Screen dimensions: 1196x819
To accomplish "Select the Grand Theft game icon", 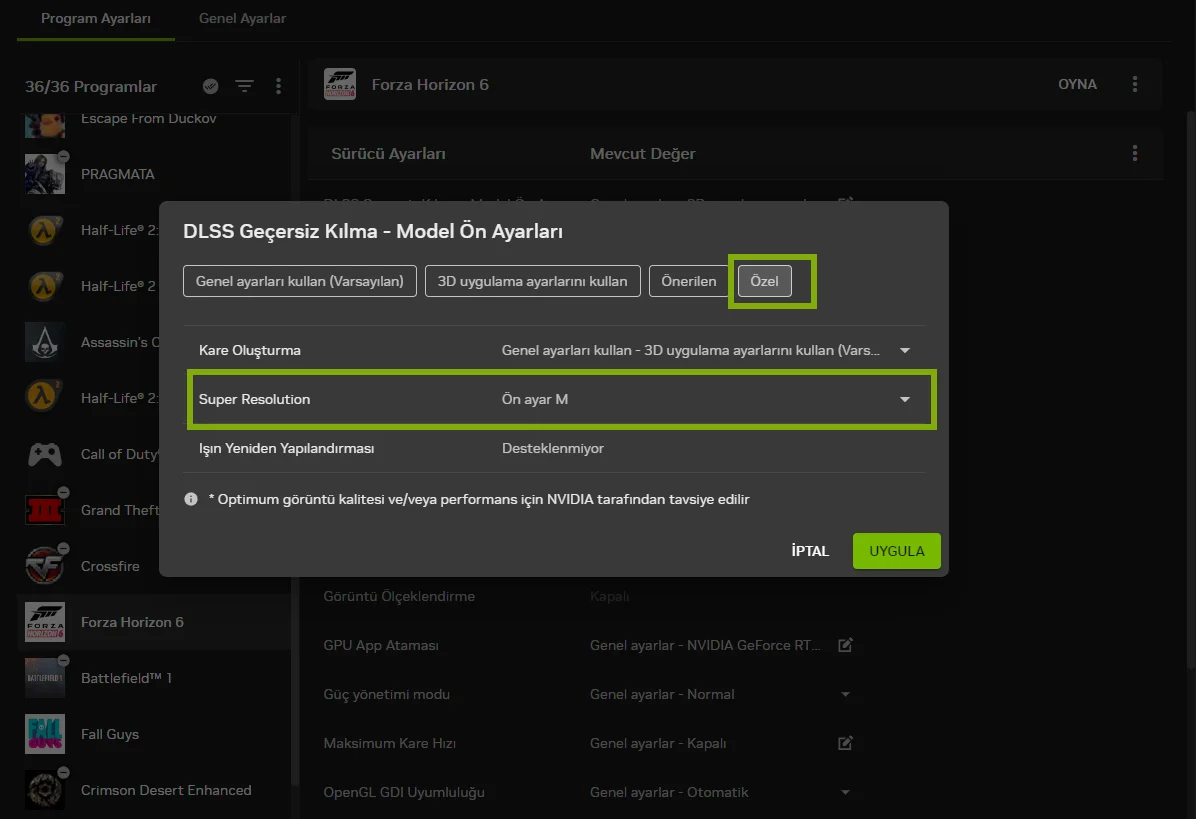I will [x=45, y=509].
